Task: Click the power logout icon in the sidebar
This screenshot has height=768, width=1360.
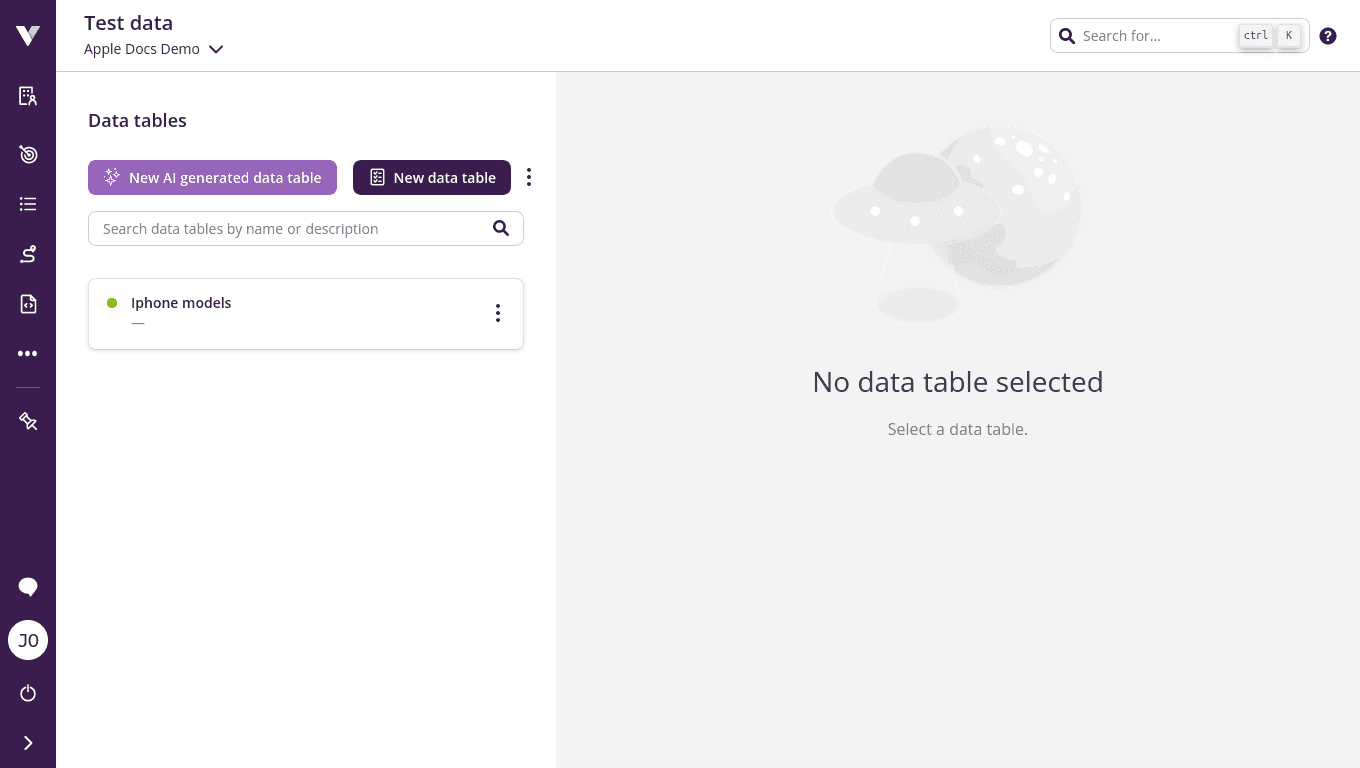Action: 27,693
